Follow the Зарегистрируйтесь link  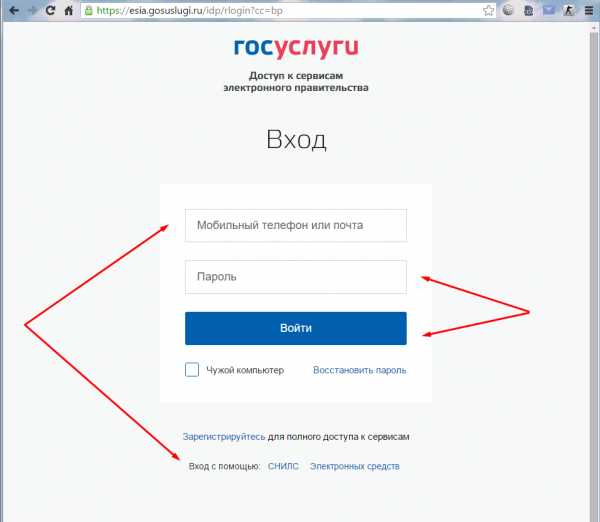224,437
